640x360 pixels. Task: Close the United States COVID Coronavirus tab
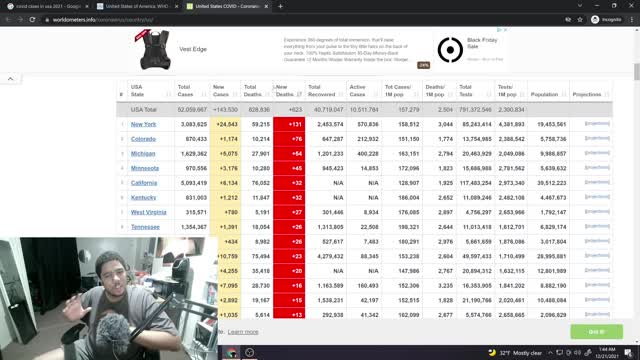click(x=266, y=6)
